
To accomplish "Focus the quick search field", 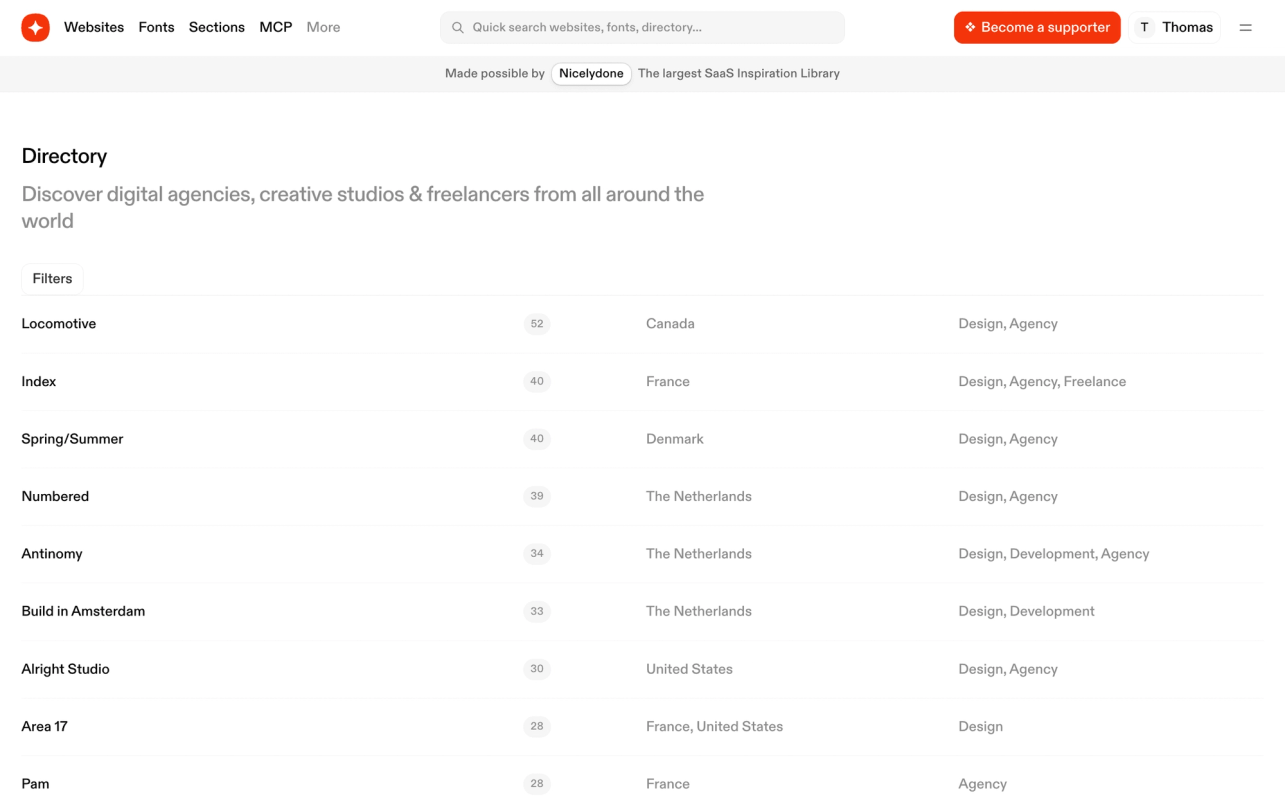I will click(x=642, y=28).
